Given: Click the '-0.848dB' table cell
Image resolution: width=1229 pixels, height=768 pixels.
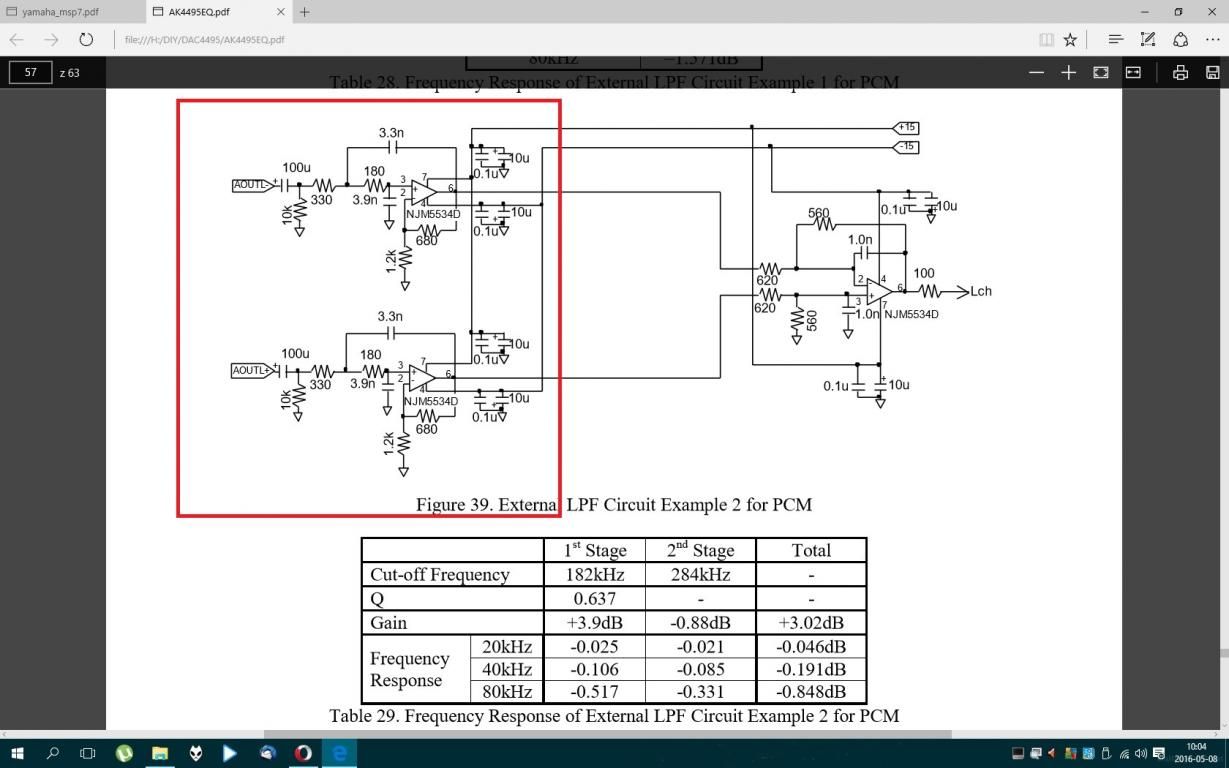Looking at the screenshot, I should (x=811, y=691).
